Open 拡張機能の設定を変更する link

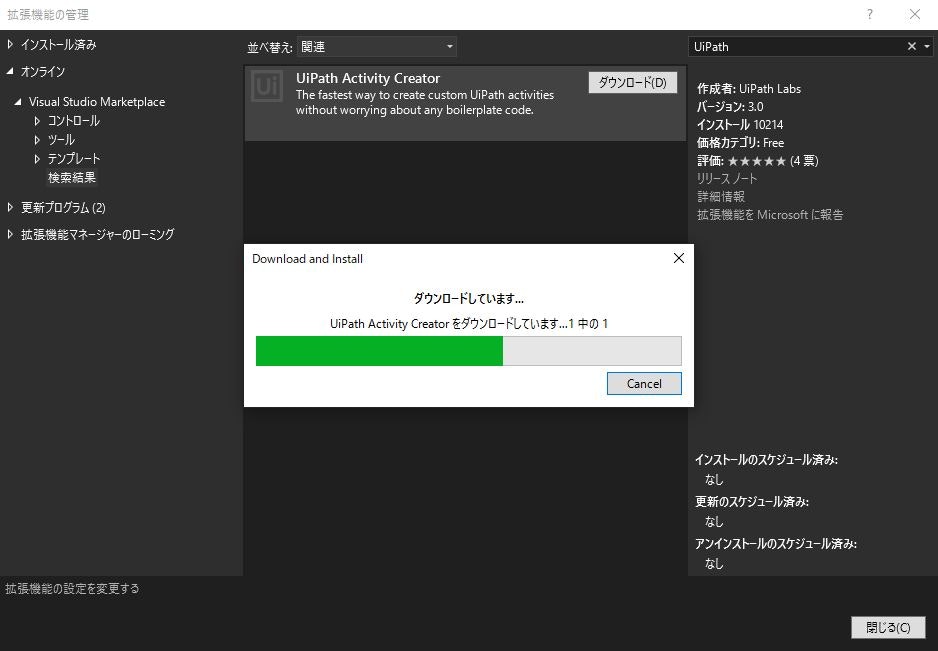[72, 588]
